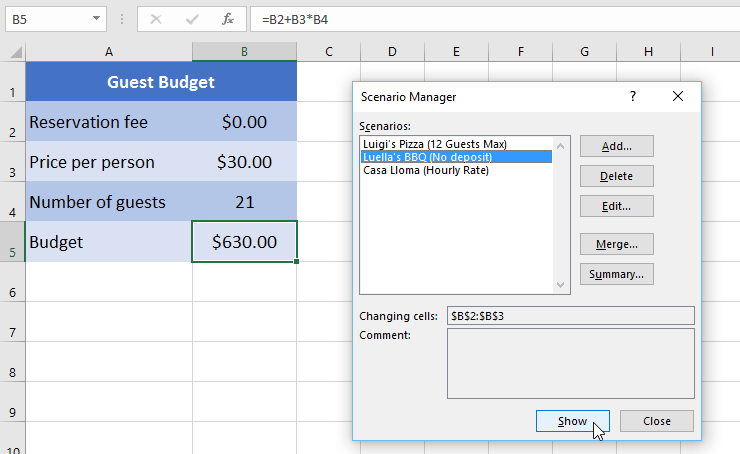Open the Name Box dropdown arrow

(96, 19)
